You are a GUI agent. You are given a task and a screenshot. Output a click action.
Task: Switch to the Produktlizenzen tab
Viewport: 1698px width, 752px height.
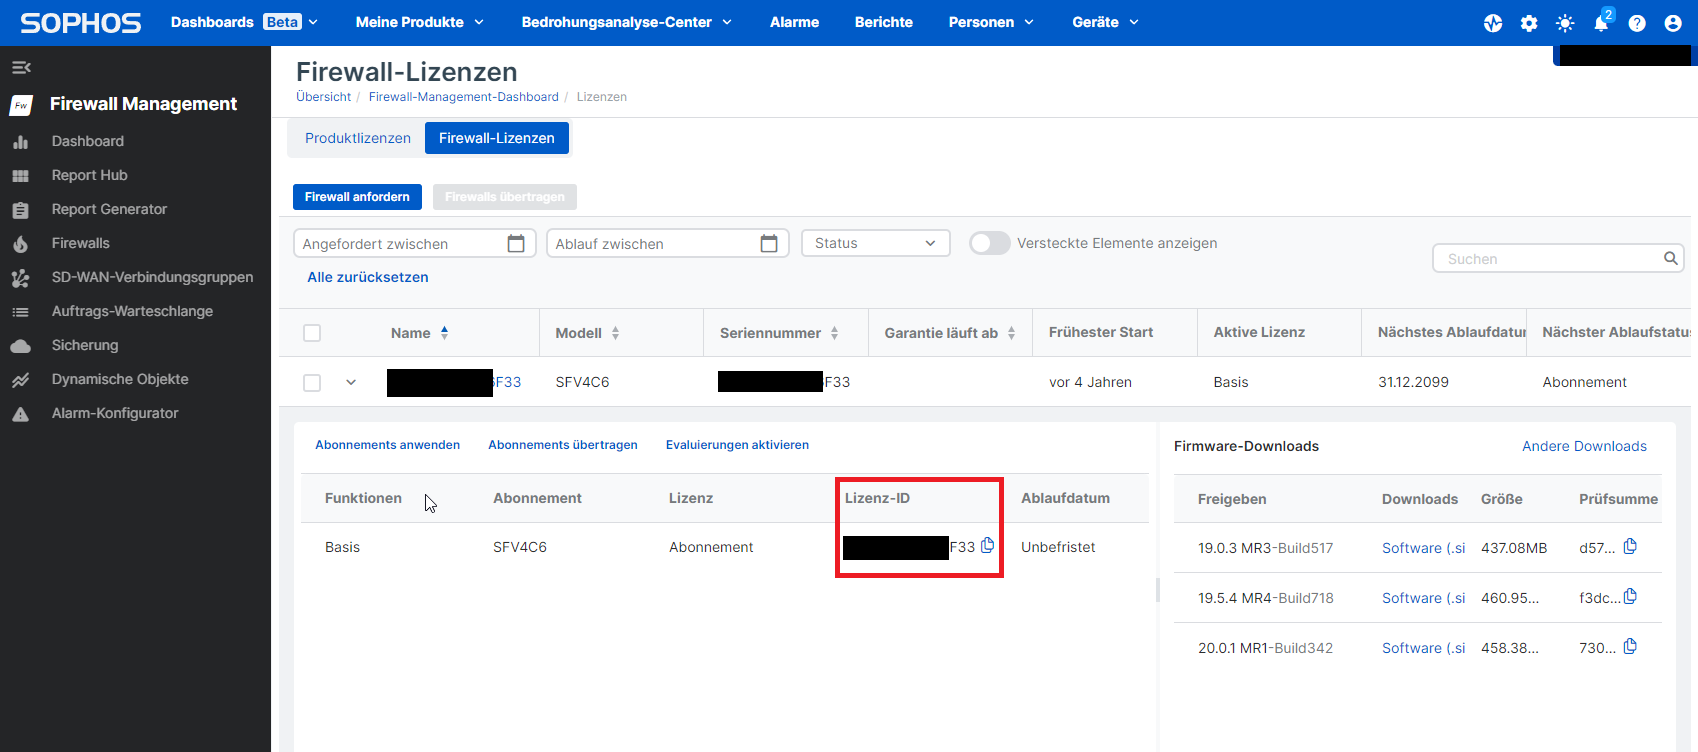coord(358,138)
